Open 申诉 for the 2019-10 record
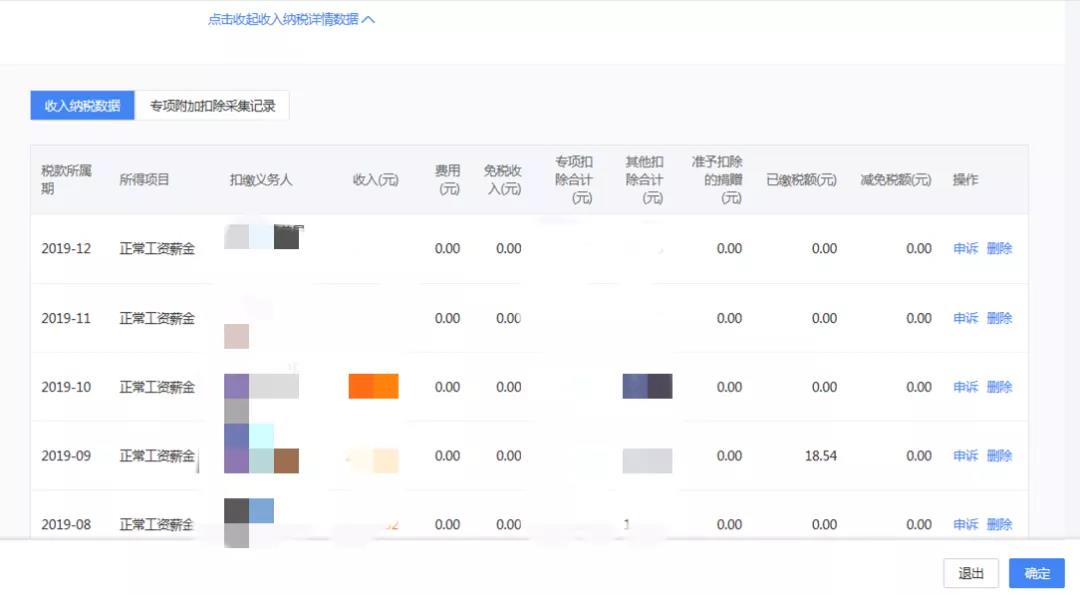The width and height of the screenshot is (1080, 595). pos(964,386)
